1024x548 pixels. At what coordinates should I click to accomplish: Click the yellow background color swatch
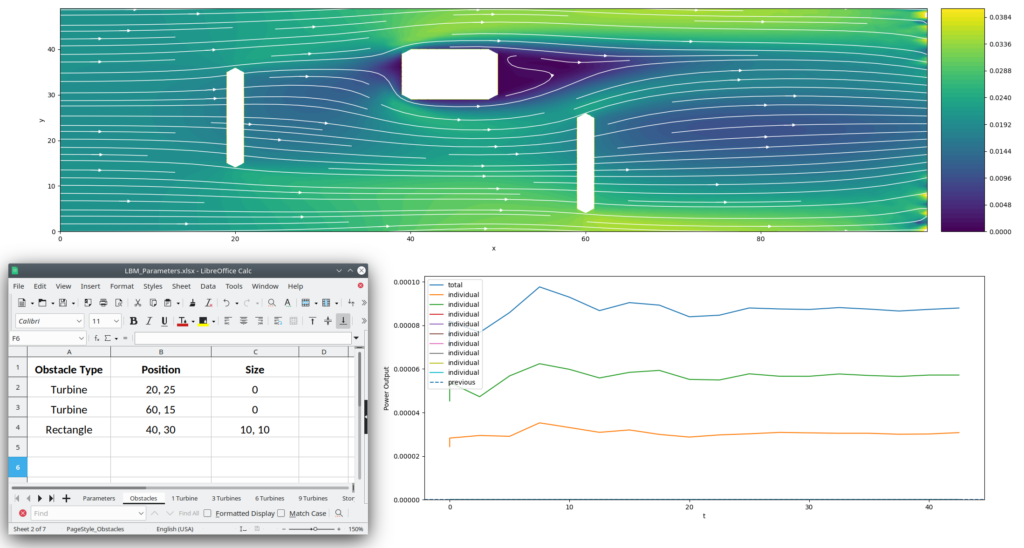tap(202, 321)
